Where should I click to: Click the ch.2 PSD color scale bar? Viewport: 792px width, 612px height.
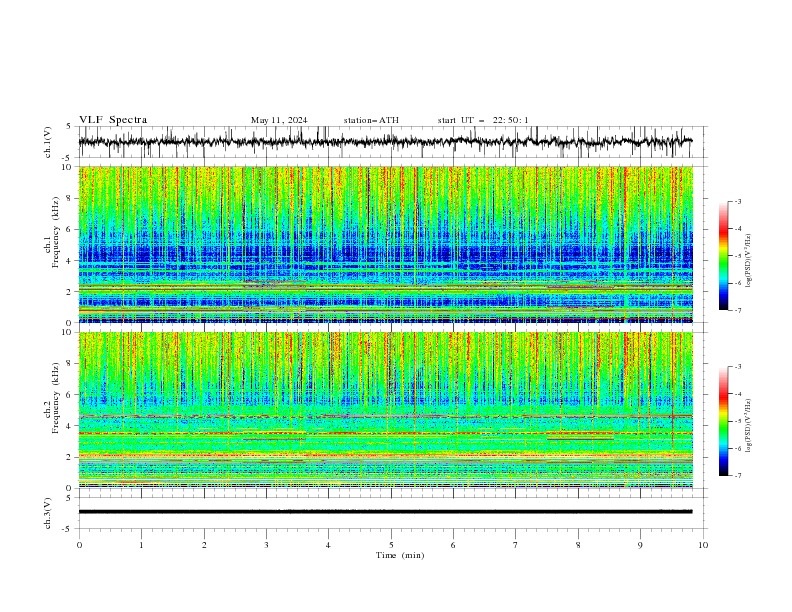coord(723,421)
